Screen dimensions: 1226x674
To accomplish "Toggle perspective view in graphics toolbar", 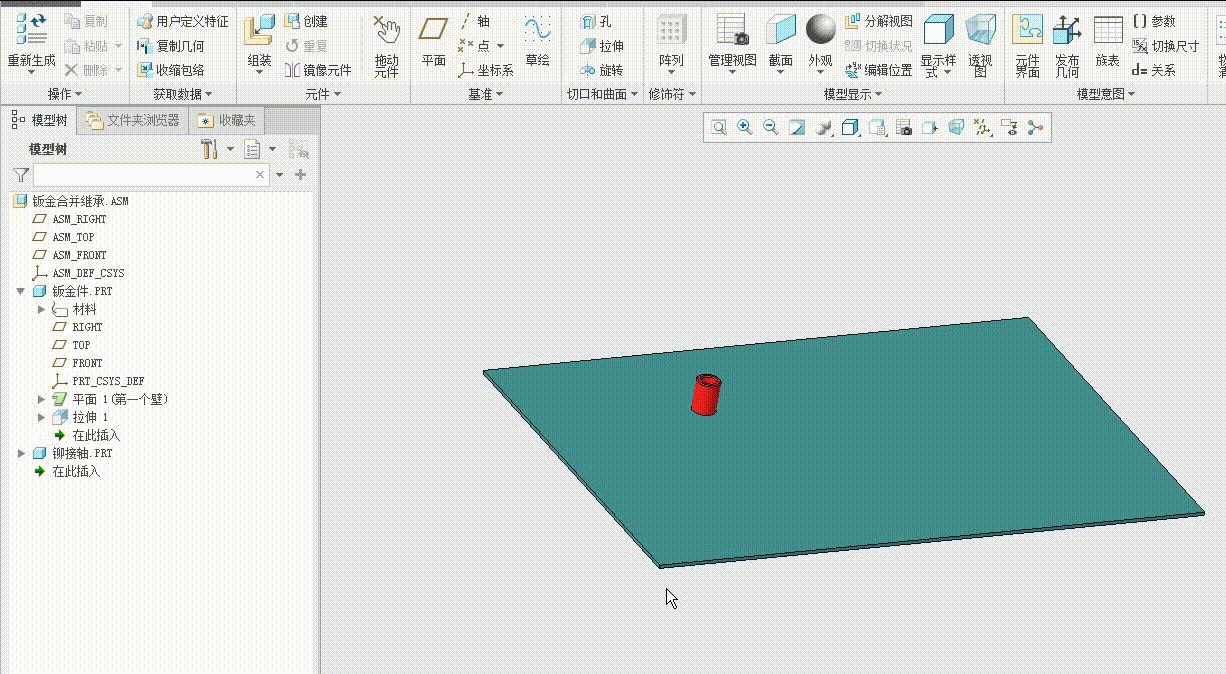I will point(957,127).
